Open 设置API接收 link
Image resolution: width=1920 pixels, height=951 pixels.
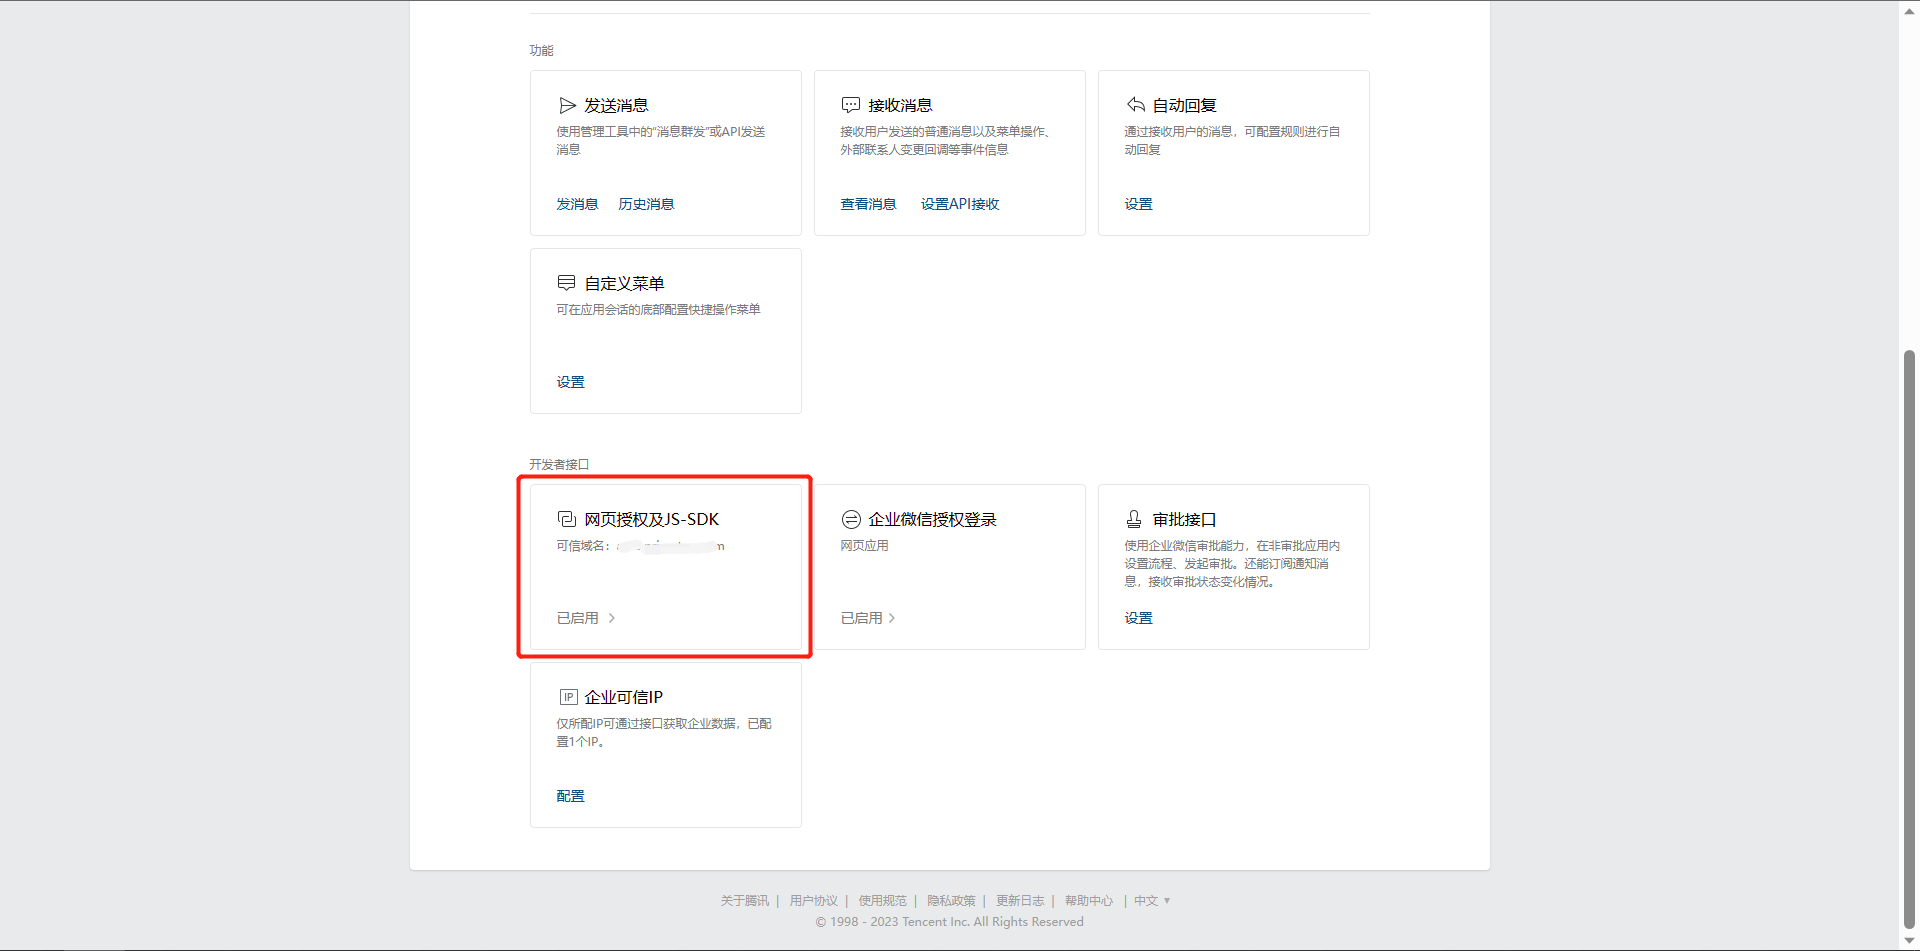tap(960, 204)
